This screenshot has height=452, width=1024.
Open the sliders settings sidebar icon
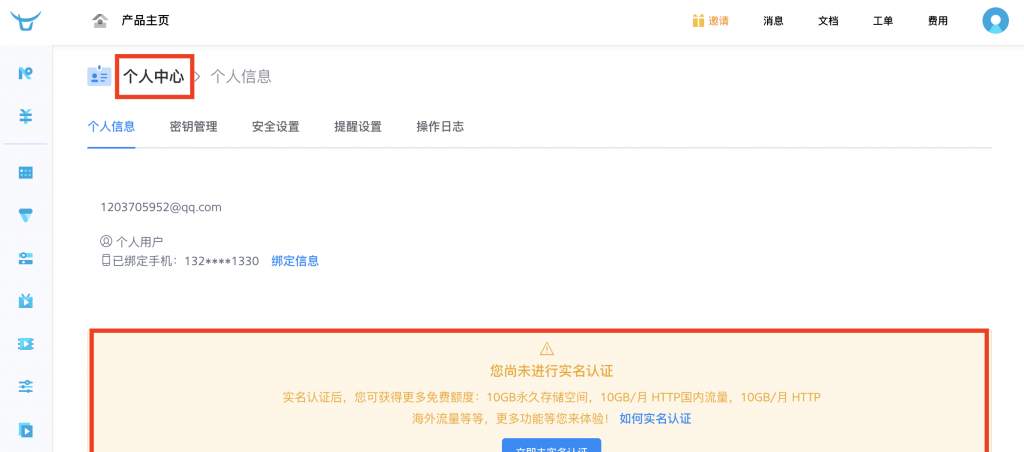[26, 386]
